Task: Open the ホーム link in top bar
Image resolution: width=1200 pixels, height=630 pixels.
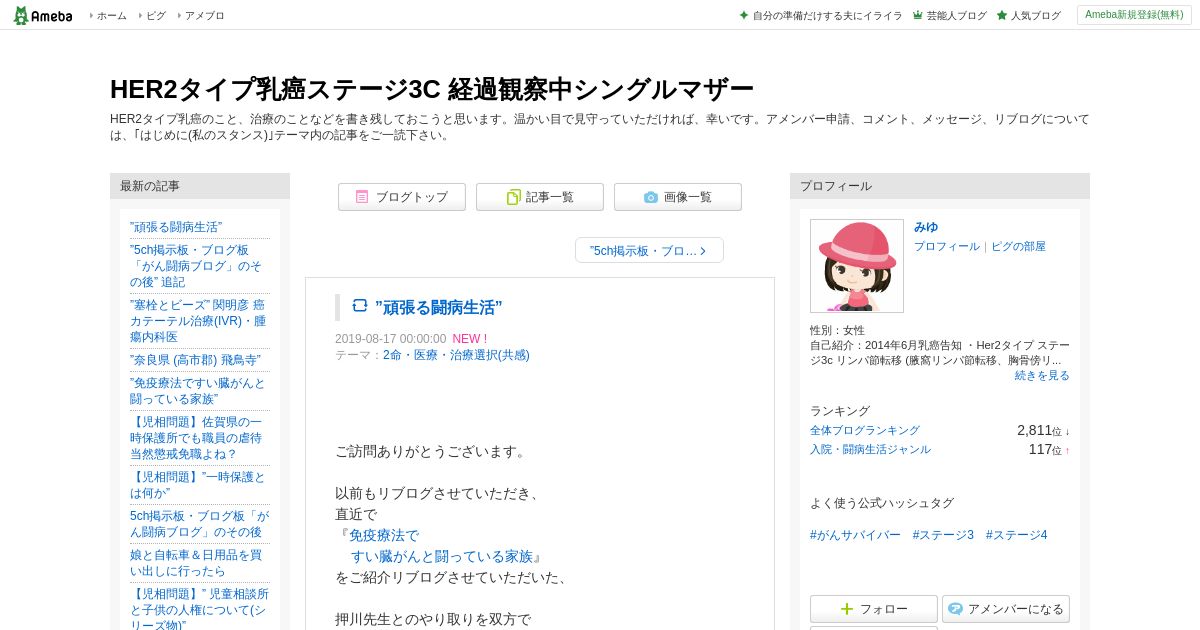Action: click(x=111, y=16)
